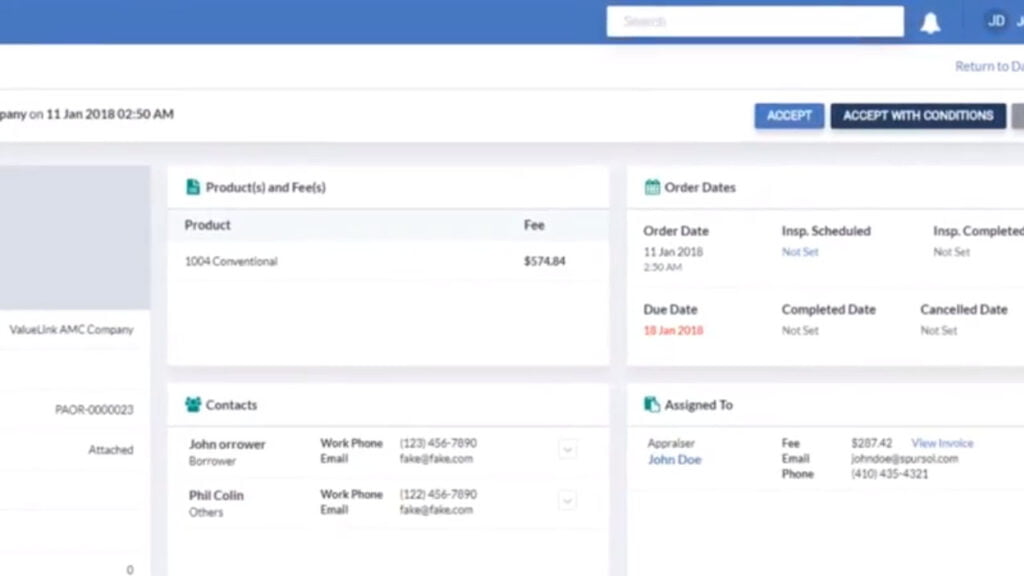Image resolution: width=1024 pixels, height=576 pixels.
Task: Expand John orrower contact details
Action: pyautogui.click(x=568, y=449)
